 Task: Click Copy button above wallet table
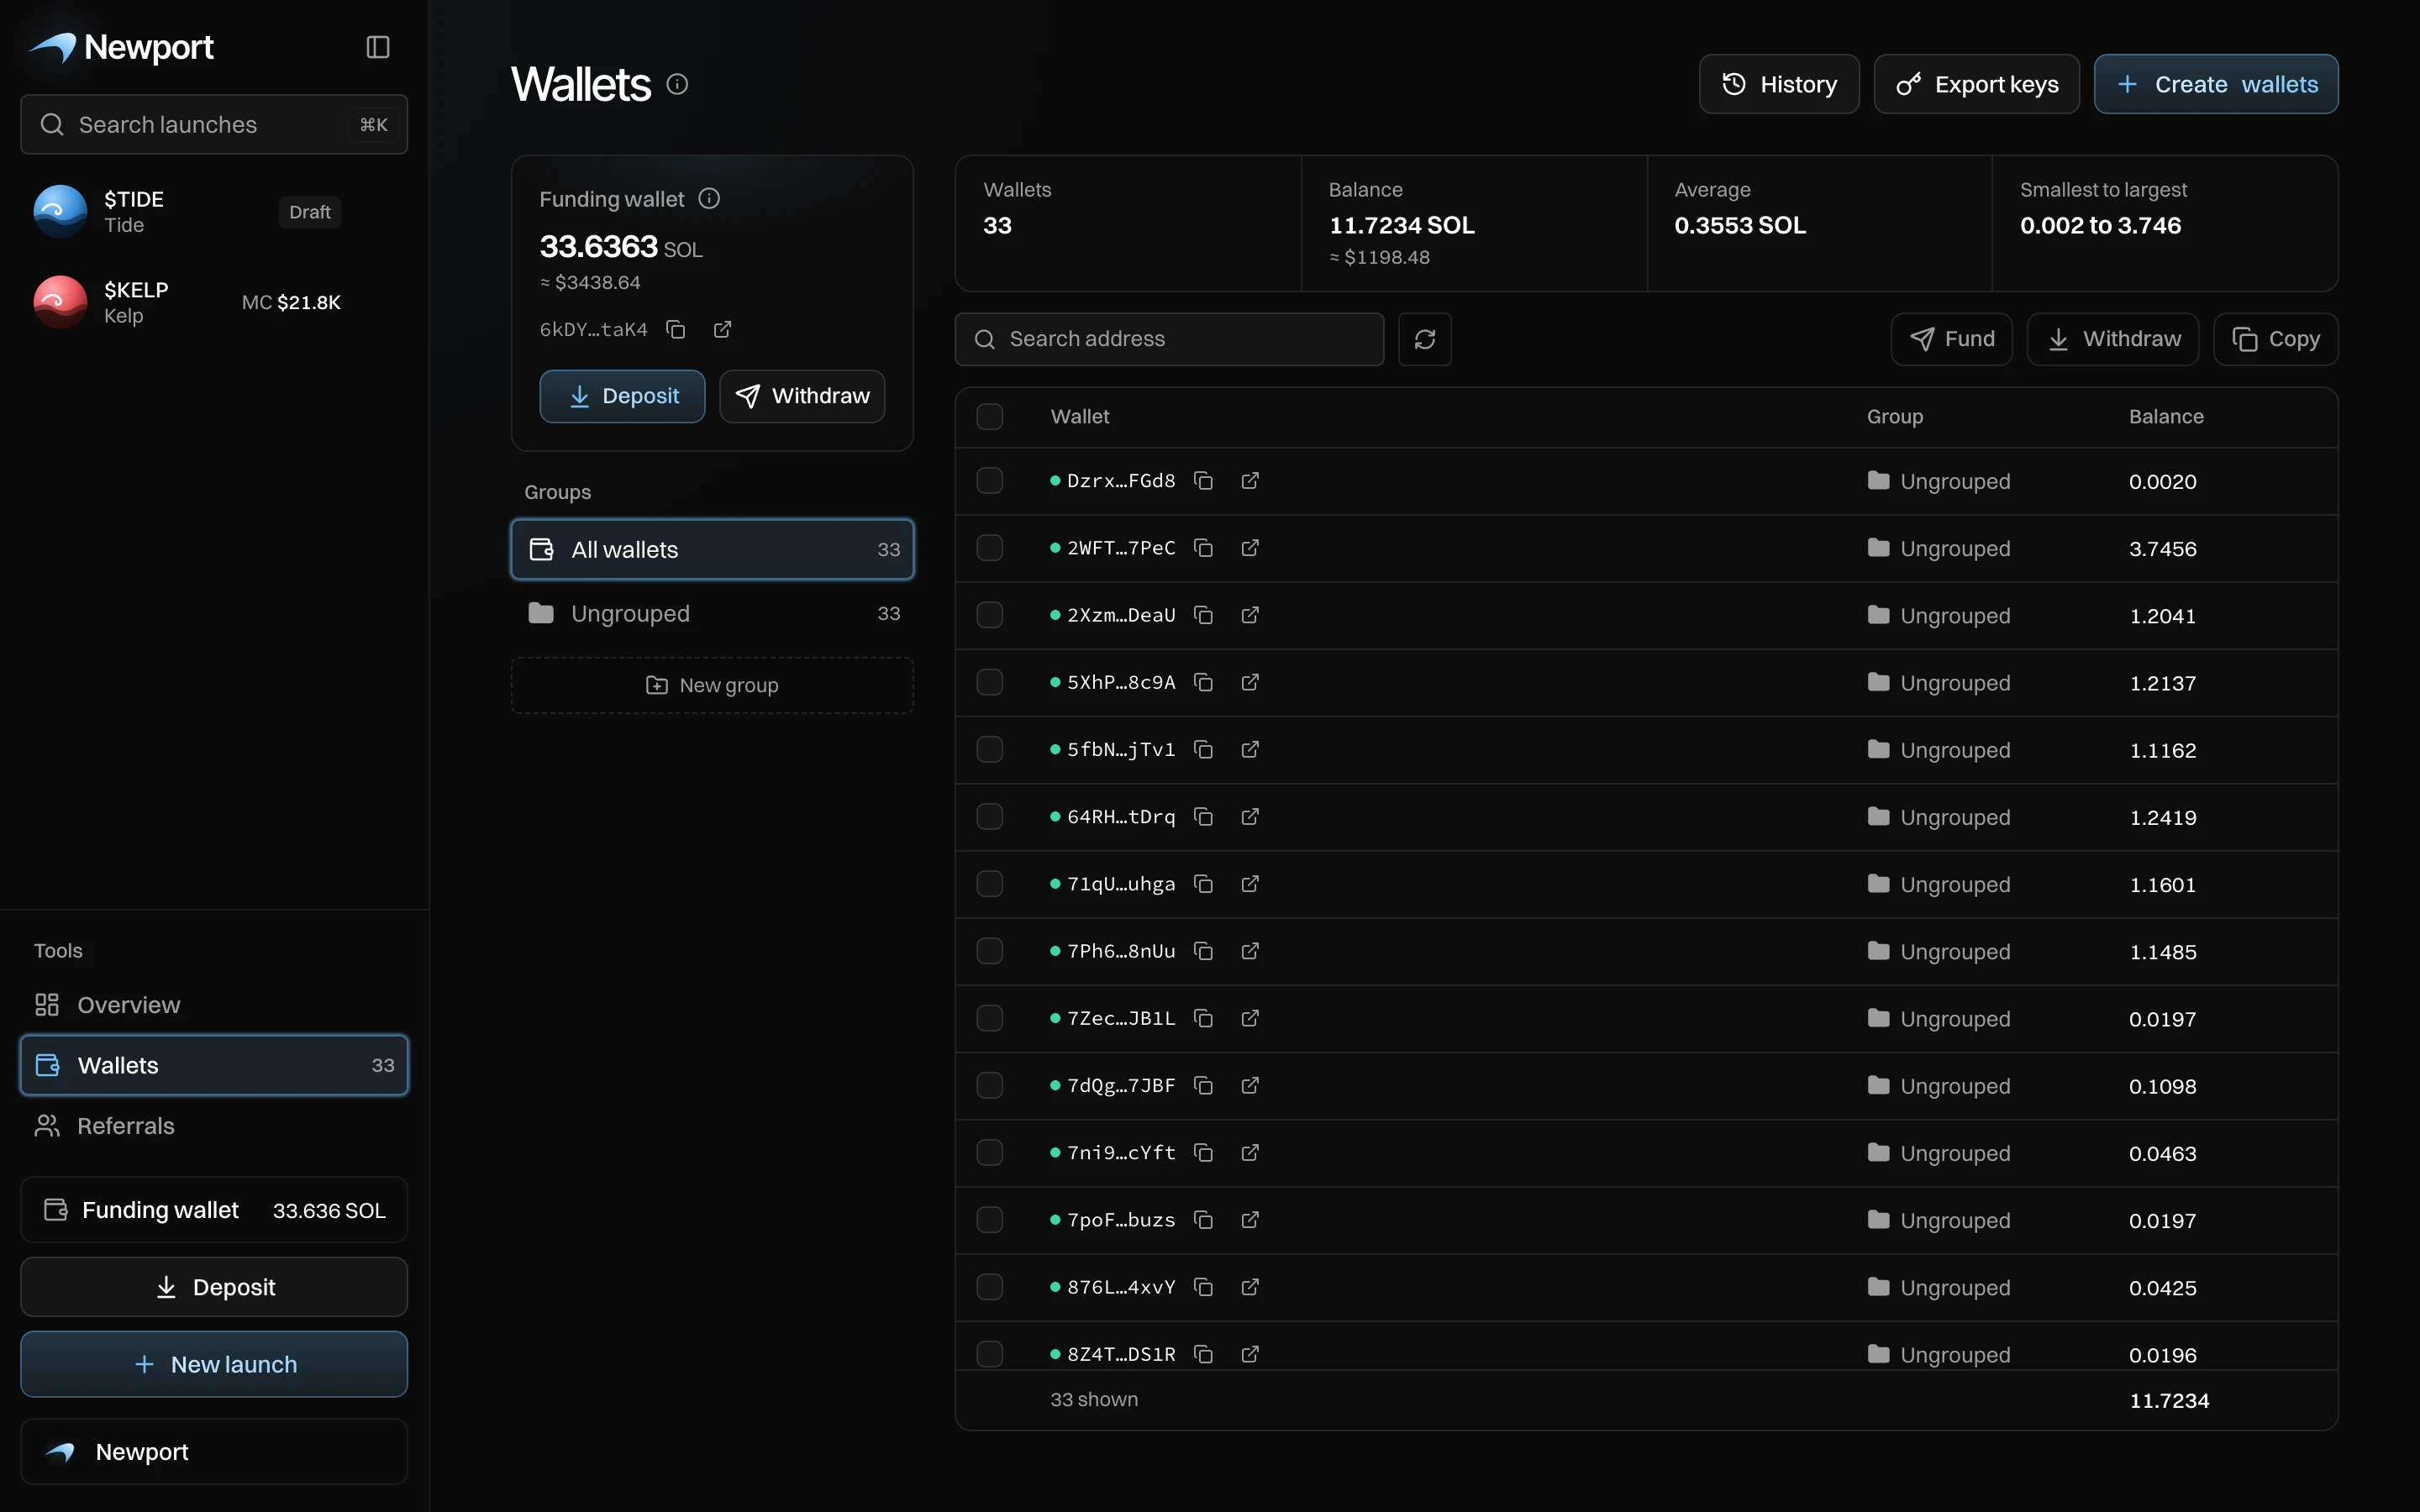(2275, 339)
